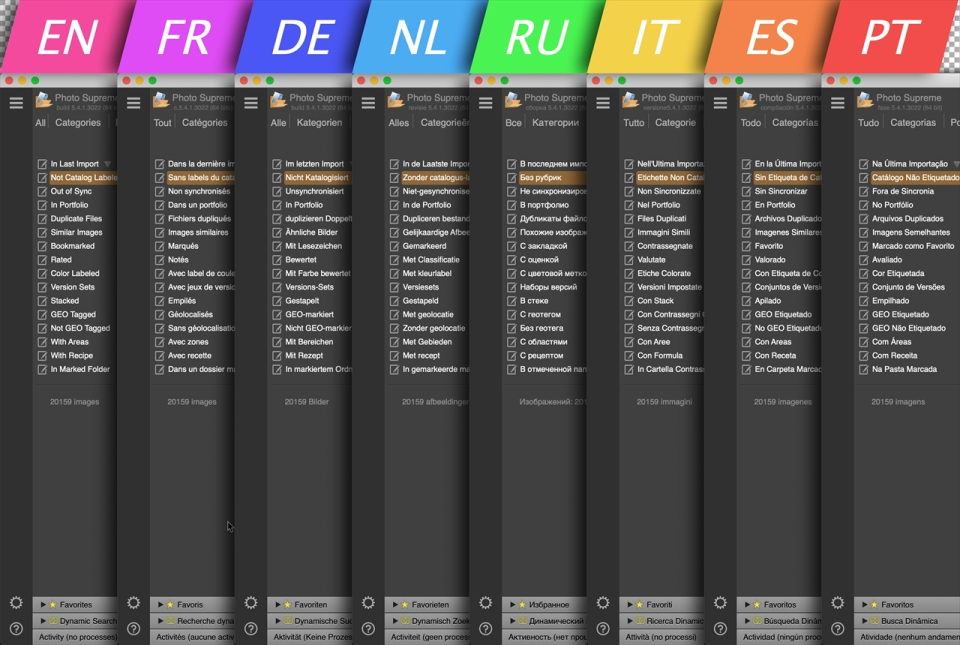
Task: Expand the Favoriti section
Action: point(630,605)
